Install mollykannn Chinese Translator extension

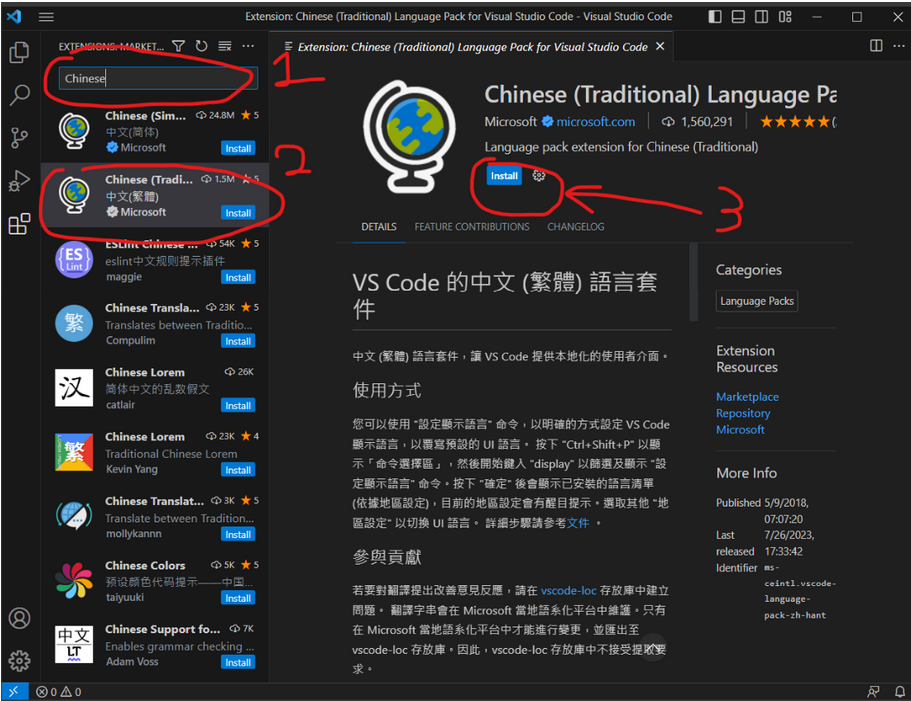(x=238, y=535)
